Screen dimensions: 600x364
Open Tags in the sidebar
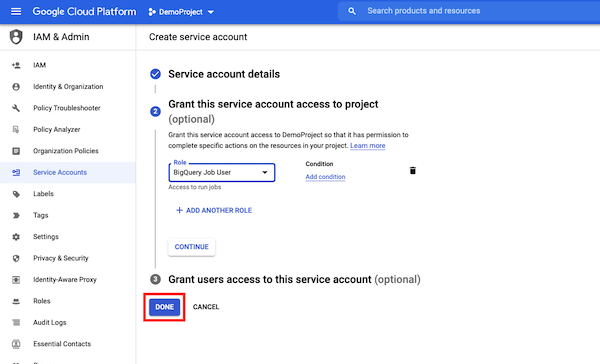[x=68, y=215]
